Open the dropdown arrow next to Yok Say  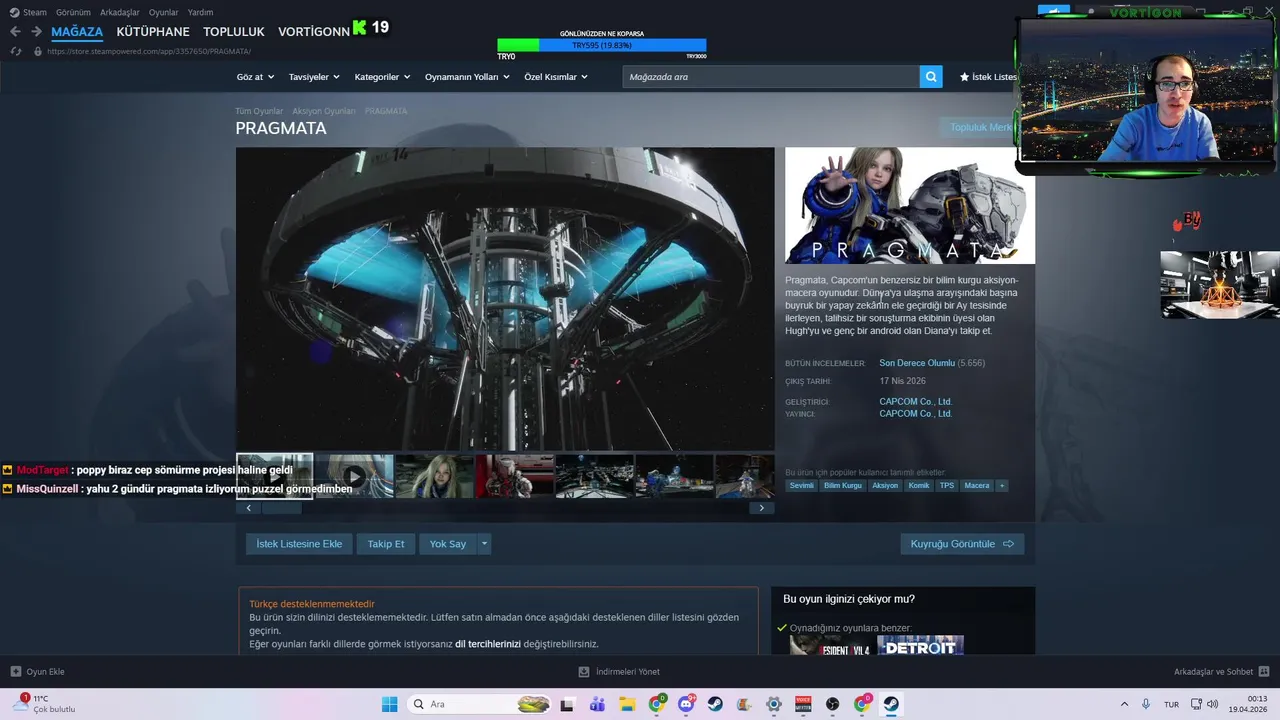[x=484, y=544]
